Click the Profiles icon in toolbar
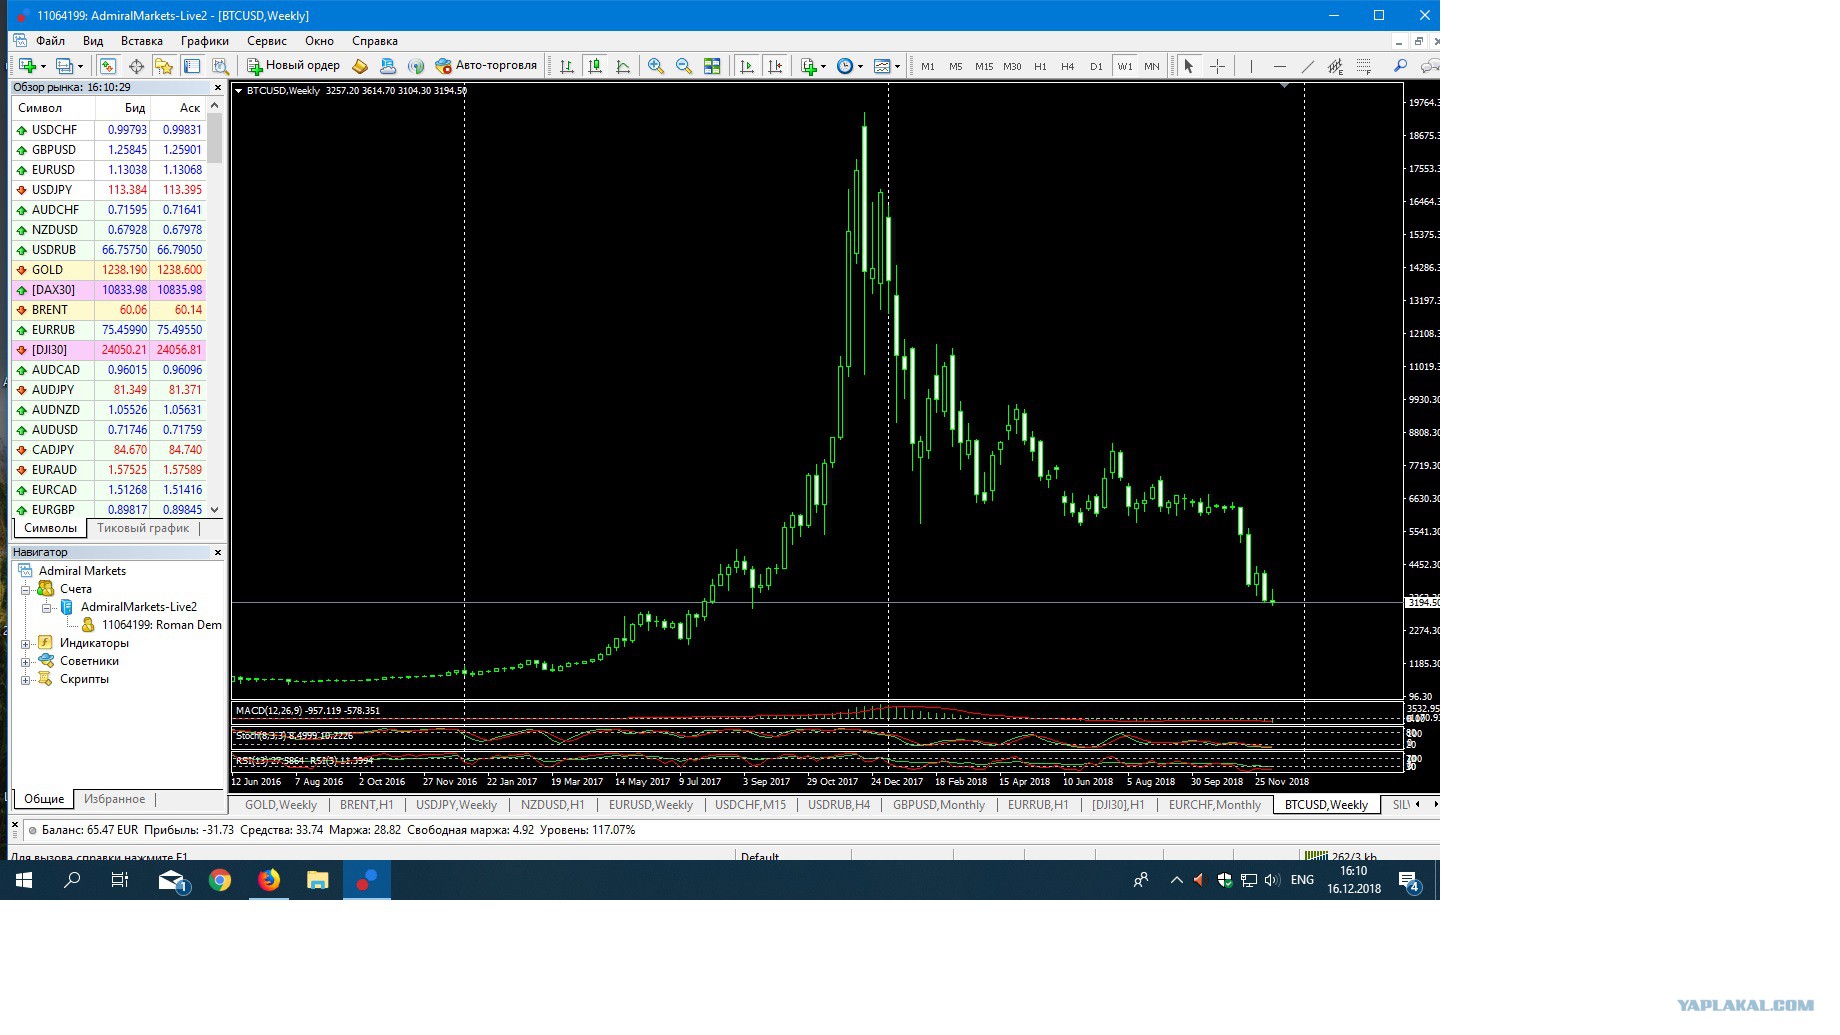 (x=64, y=66)
